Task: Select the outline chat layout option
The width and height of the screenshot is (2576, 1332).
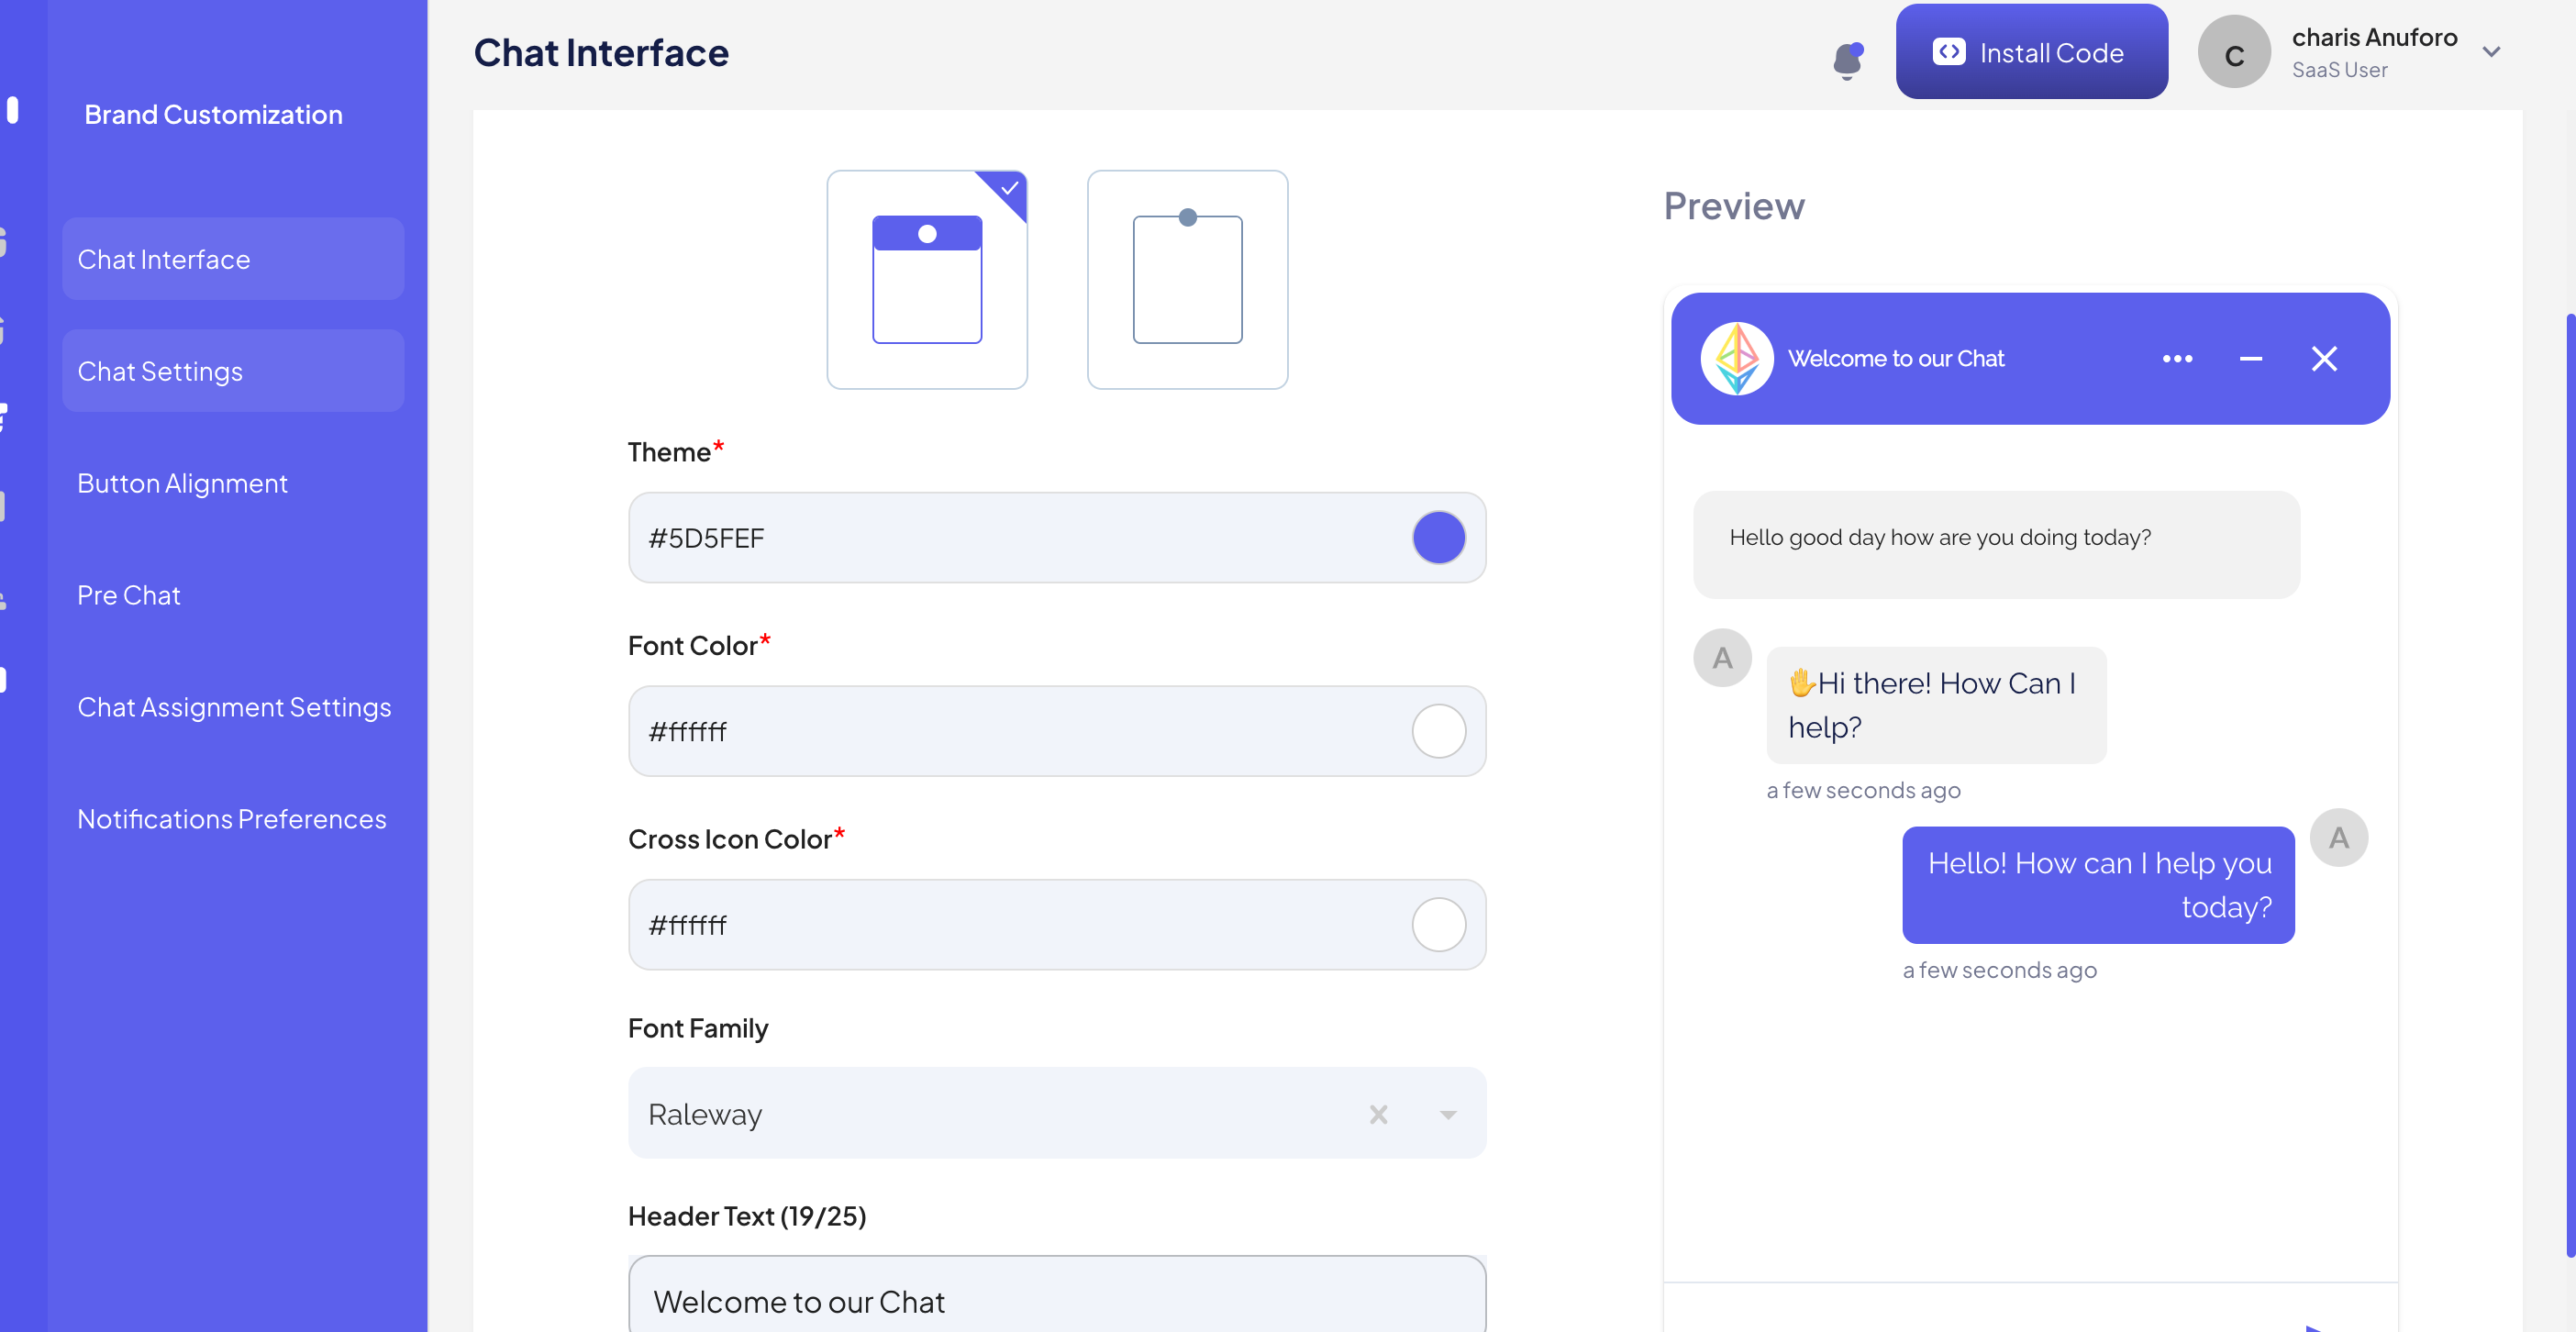Action: pyautogui.click(x=1187, y=280)
